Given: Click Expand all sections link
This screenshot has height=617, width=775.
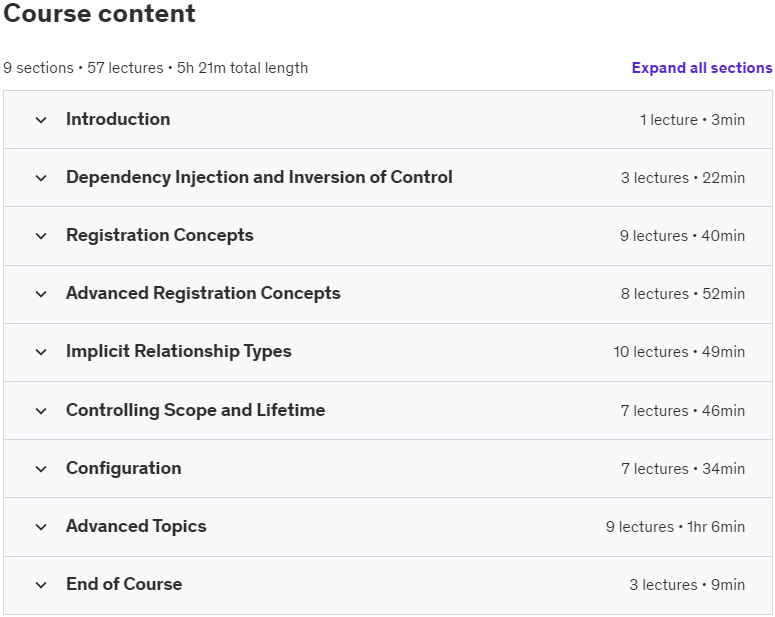Looking at the screenshot, I should [x=702, y=68].
